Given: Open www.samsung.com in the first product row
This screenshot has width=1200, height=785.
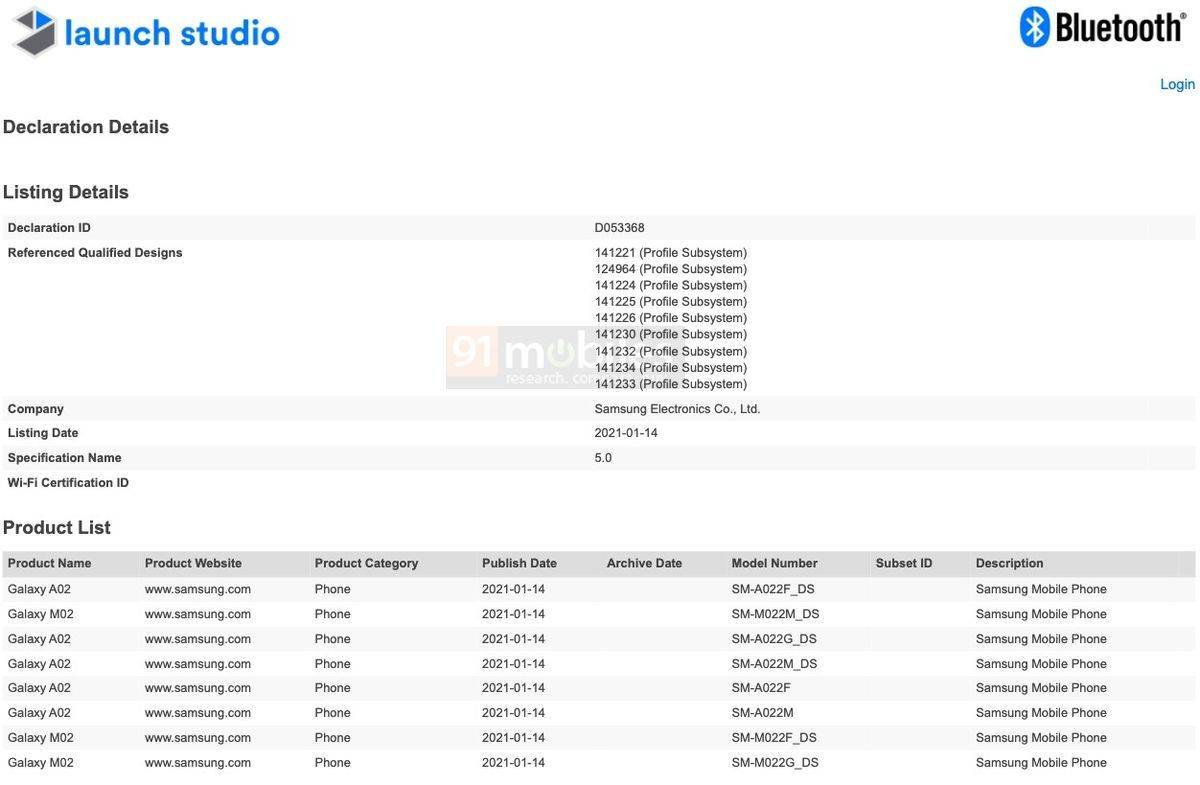Looking at the screenshot, I should click(x=197, y=590).
